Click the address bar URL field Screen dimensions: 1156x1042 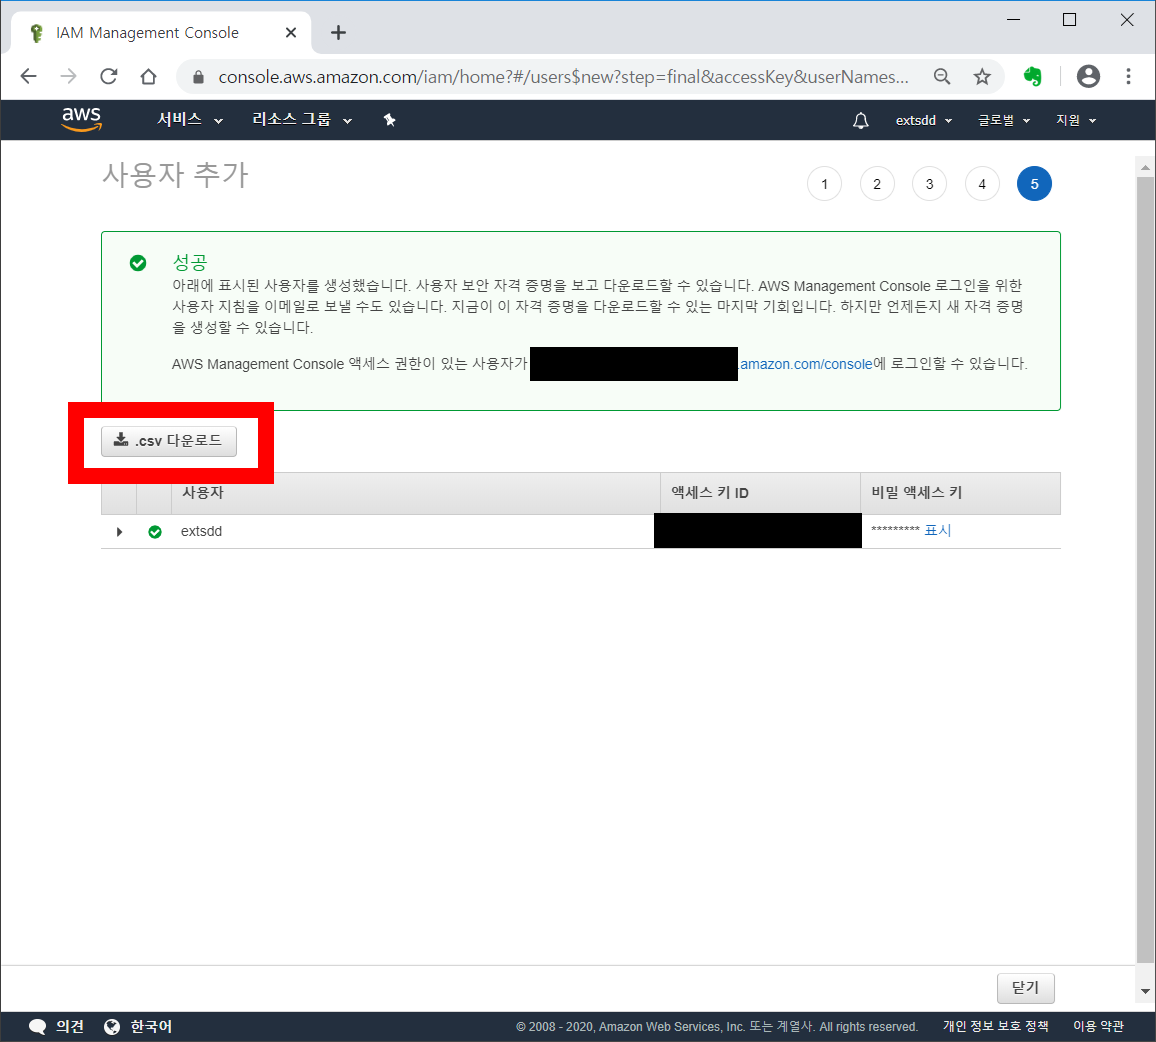click(564, 77)
